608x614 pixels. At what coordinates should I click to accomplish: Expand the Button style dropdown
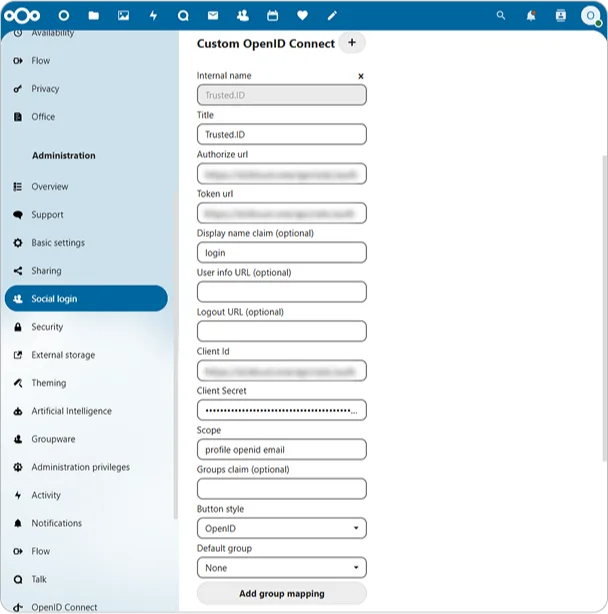click(x=281, y=528)
